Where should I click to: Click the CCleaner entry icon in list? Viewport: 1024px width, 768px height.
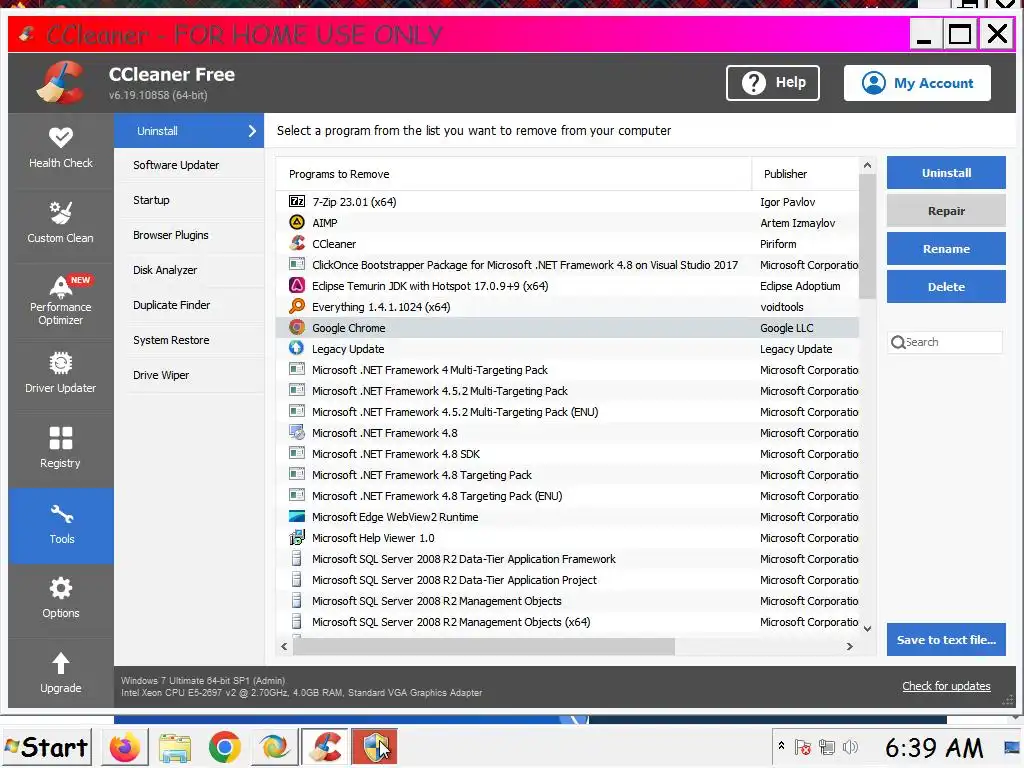(x=297, y=243)
